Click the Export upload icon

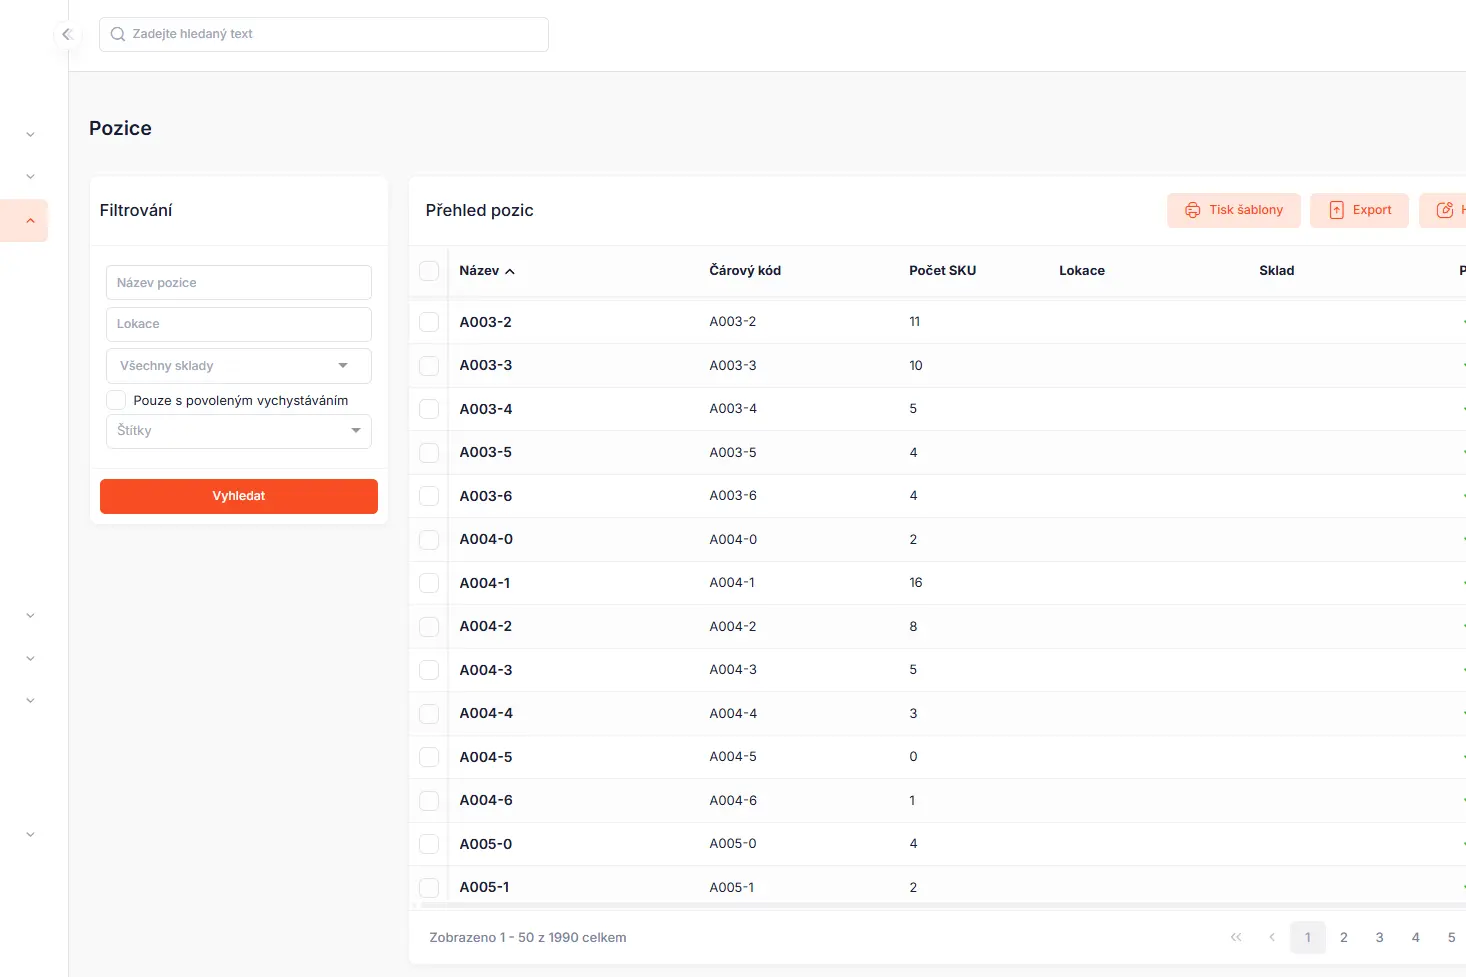(1336, 210)
